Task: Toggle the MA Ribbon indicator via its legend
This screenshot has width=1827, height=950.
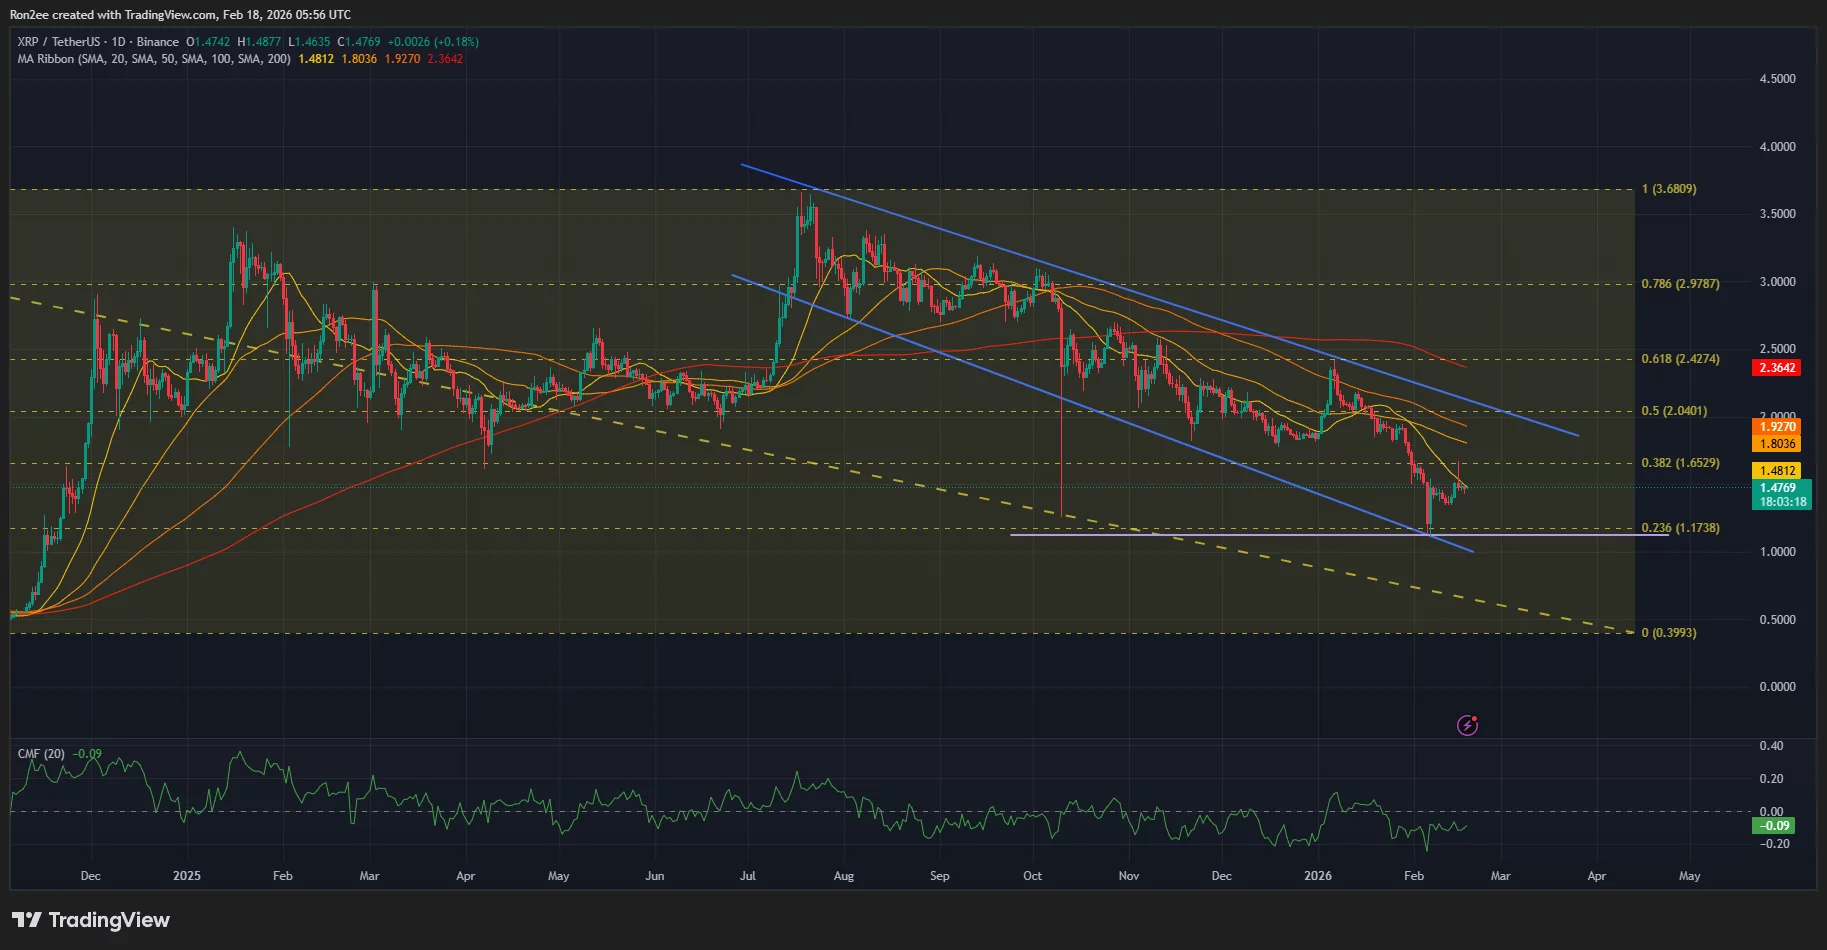Action: [44, 59]
